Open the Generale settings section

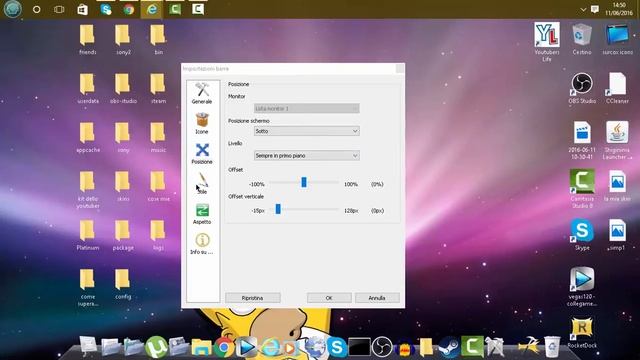[x=202, y=93]
